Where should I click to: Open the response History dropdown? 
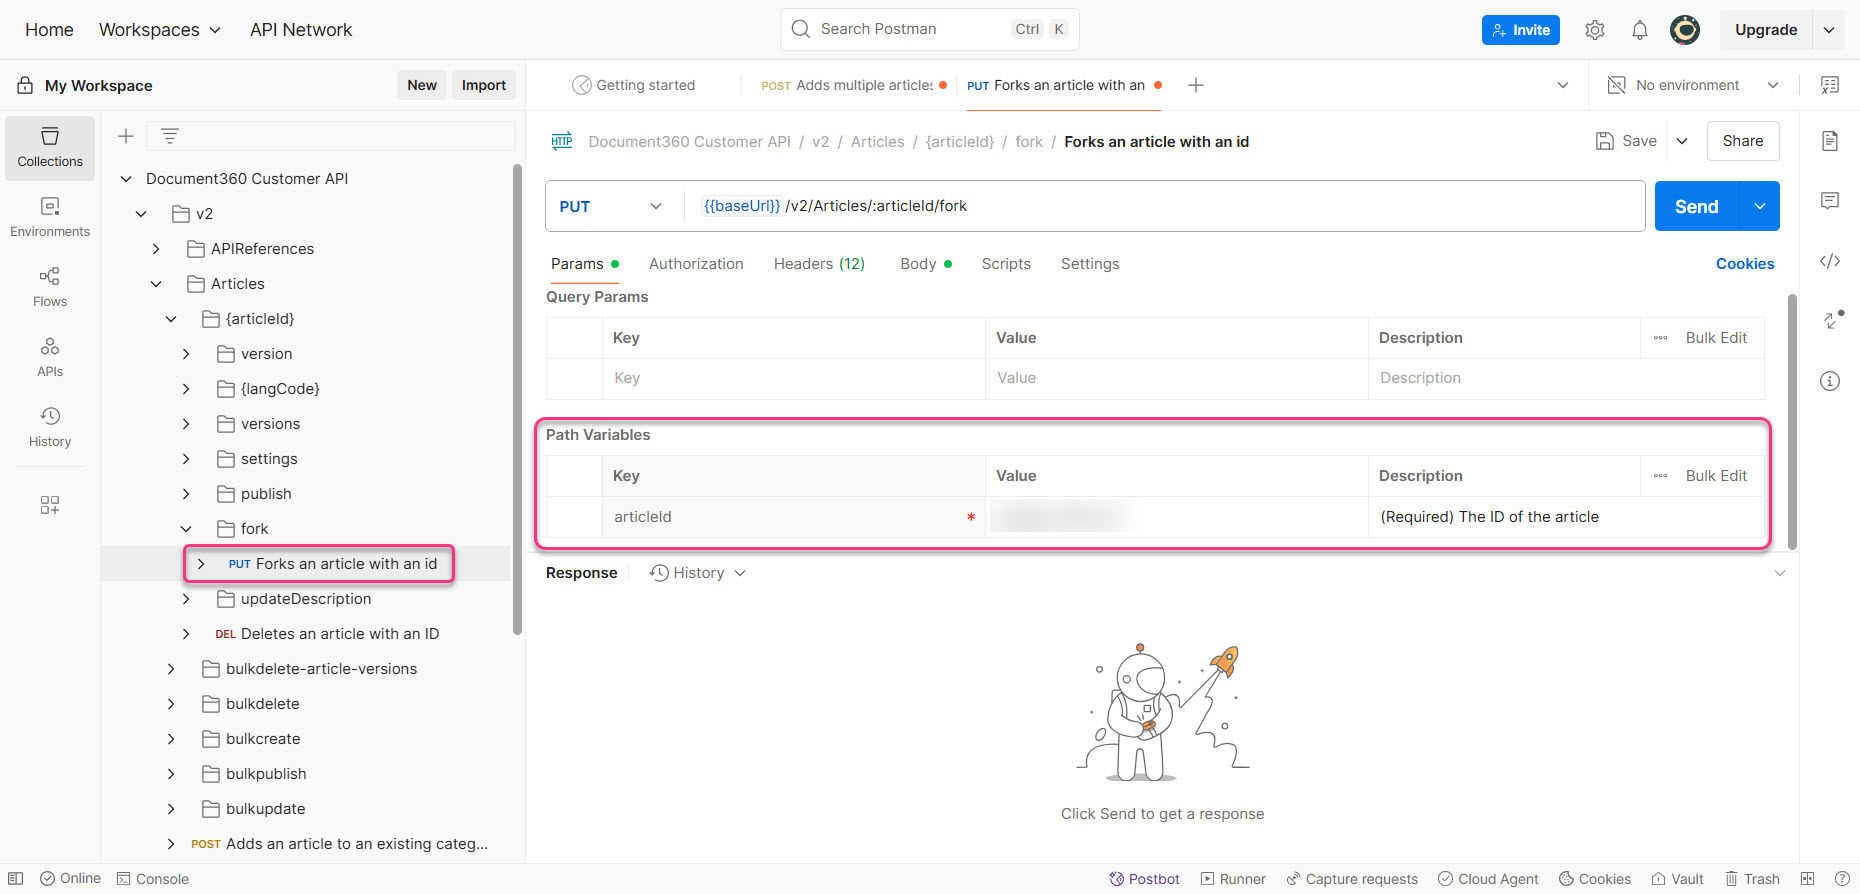[x=698, y=573]
